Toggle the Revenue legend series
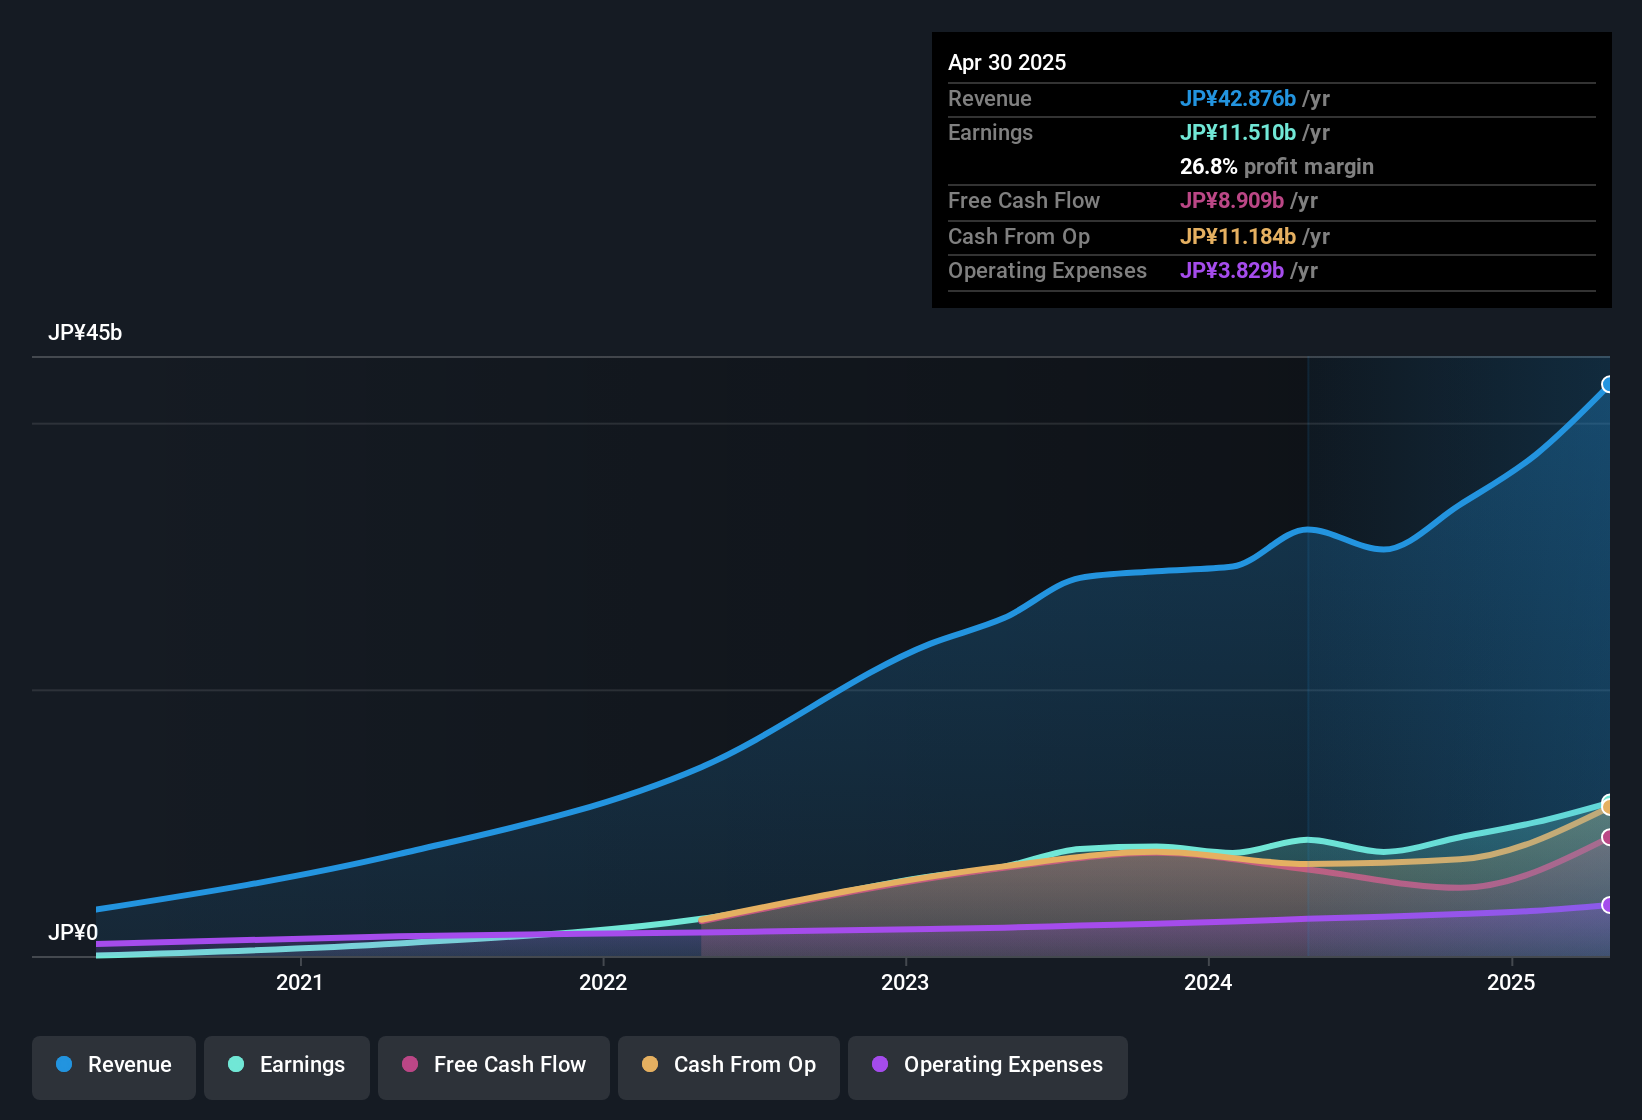Screen dimensions: 1642x1120 114,1067
